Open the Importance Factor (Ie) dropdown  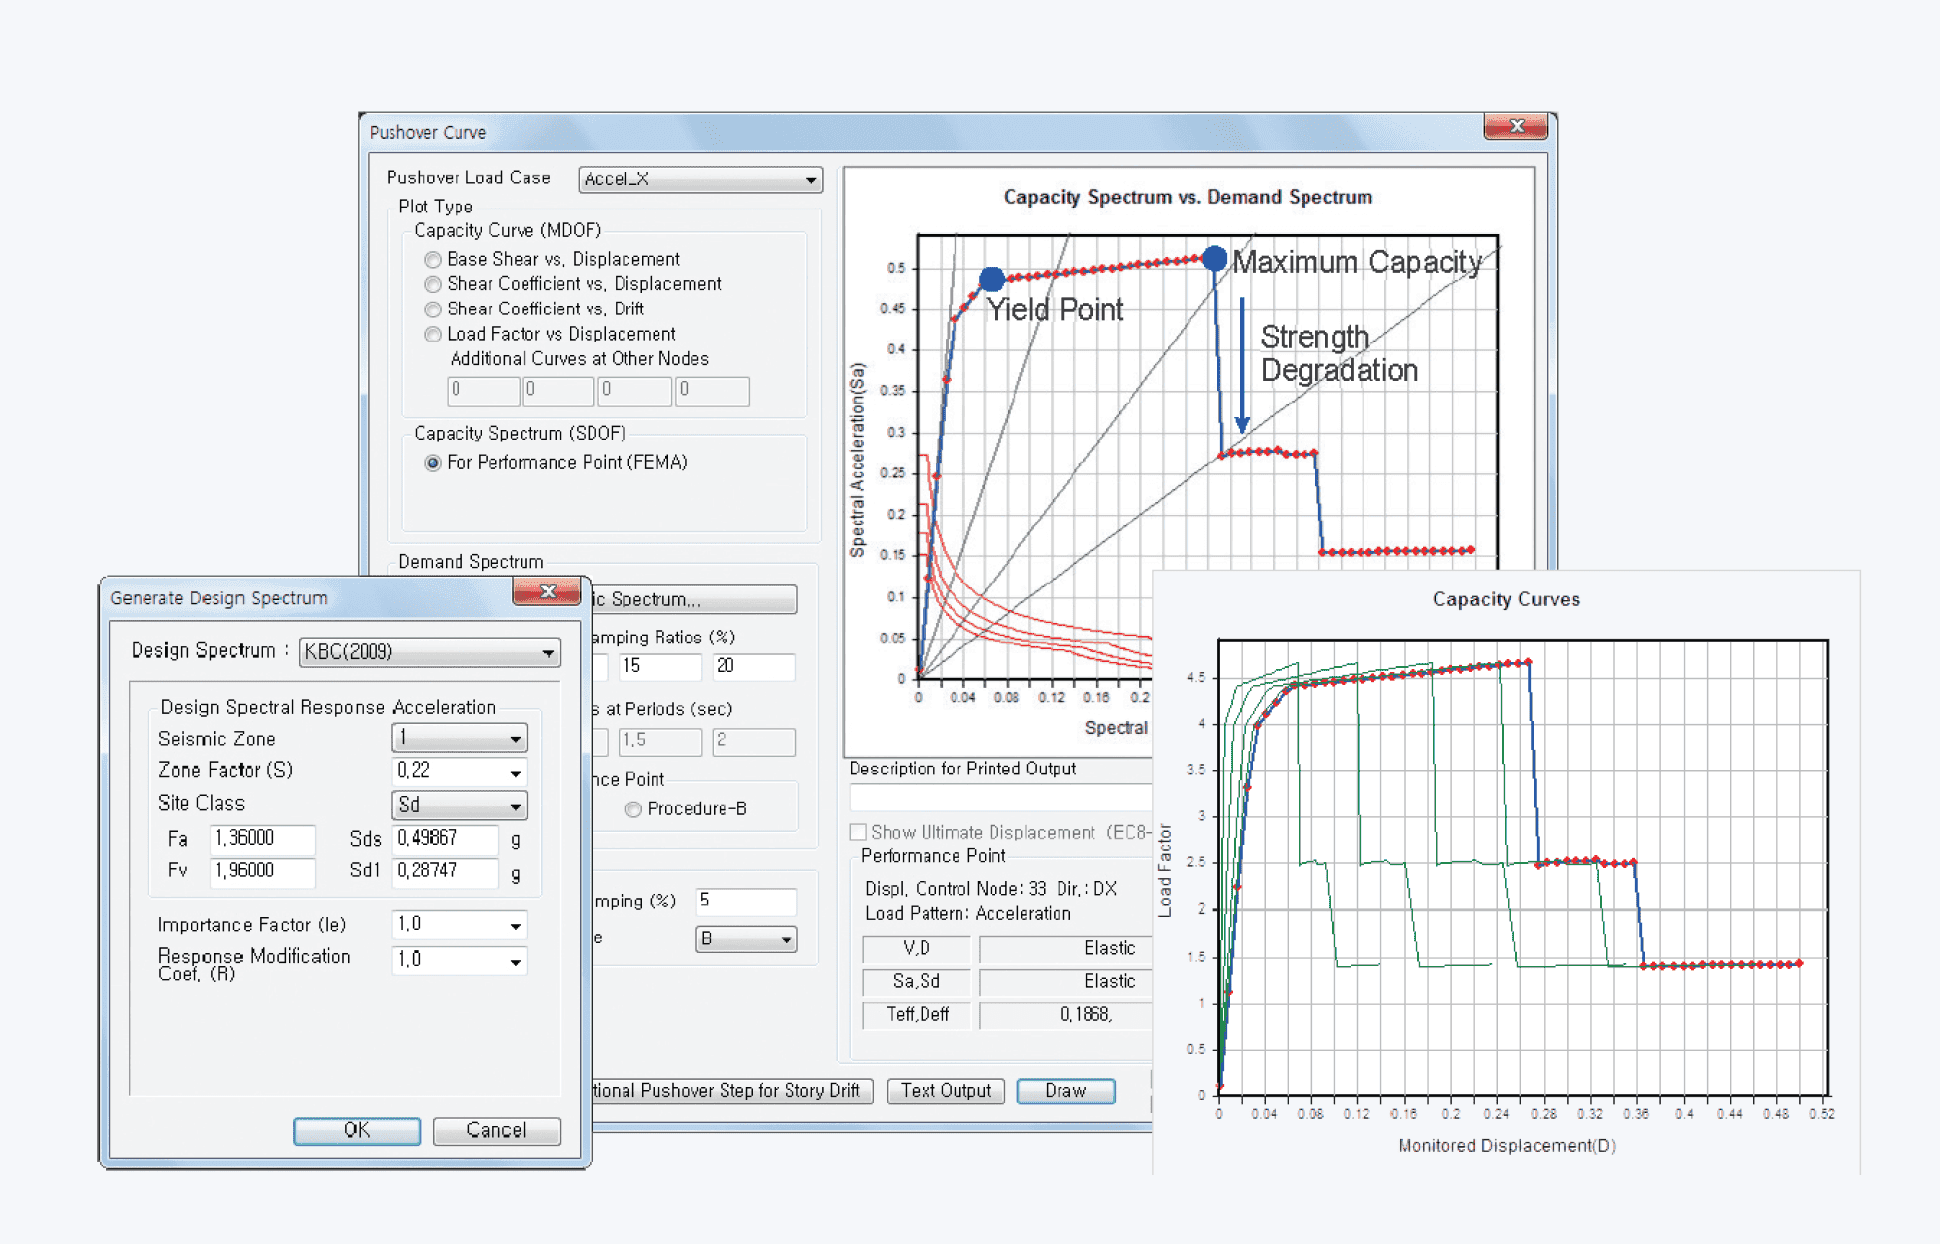459,925
